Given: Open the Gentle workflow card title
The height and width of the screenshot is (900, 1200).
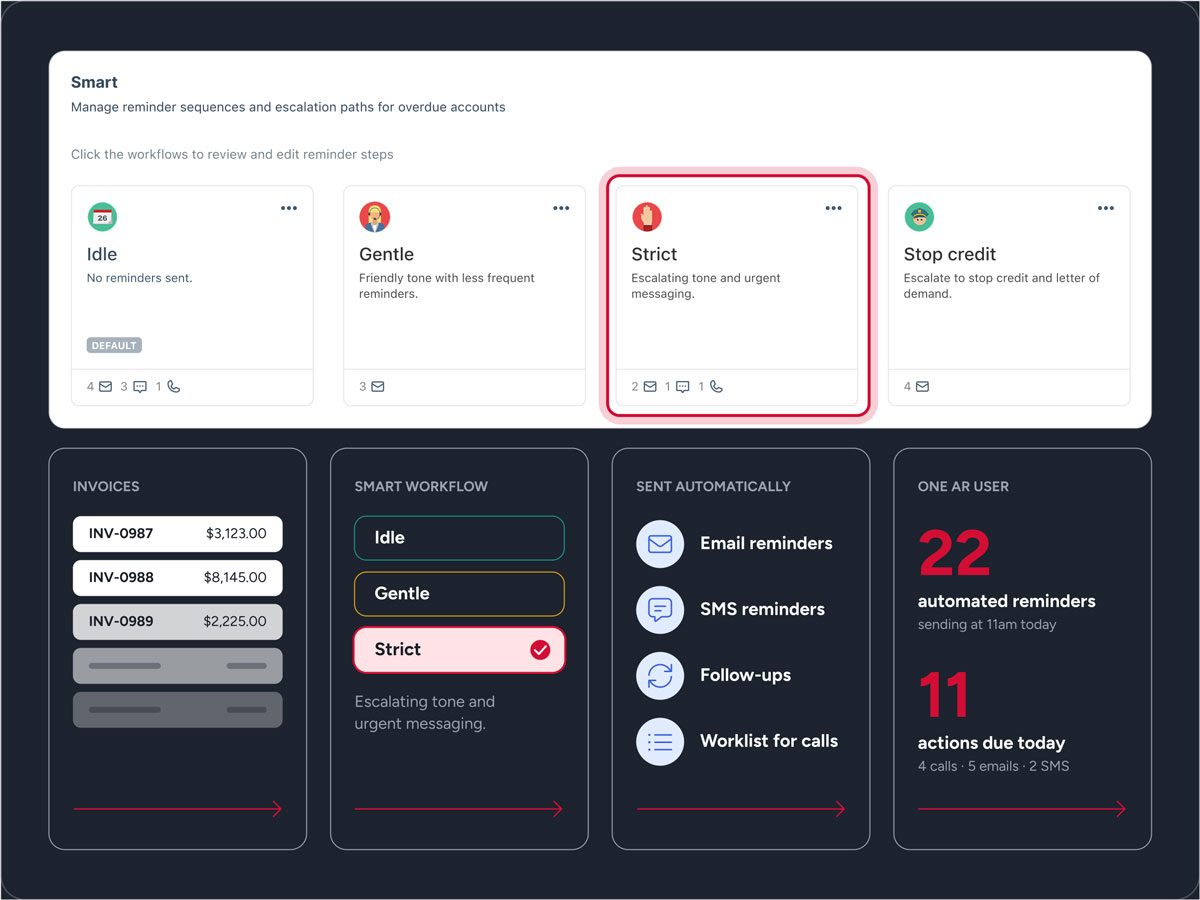Looking at the screenshot, I should [386, 254].
